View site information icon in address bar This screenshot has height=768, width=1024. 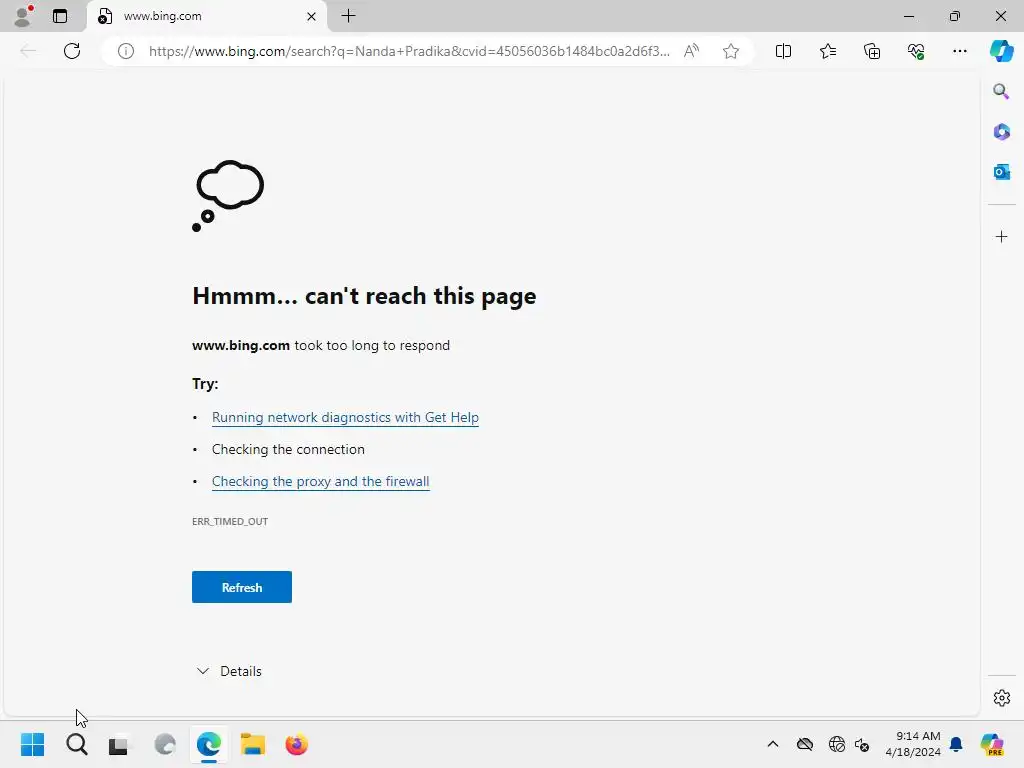[126, 51]
